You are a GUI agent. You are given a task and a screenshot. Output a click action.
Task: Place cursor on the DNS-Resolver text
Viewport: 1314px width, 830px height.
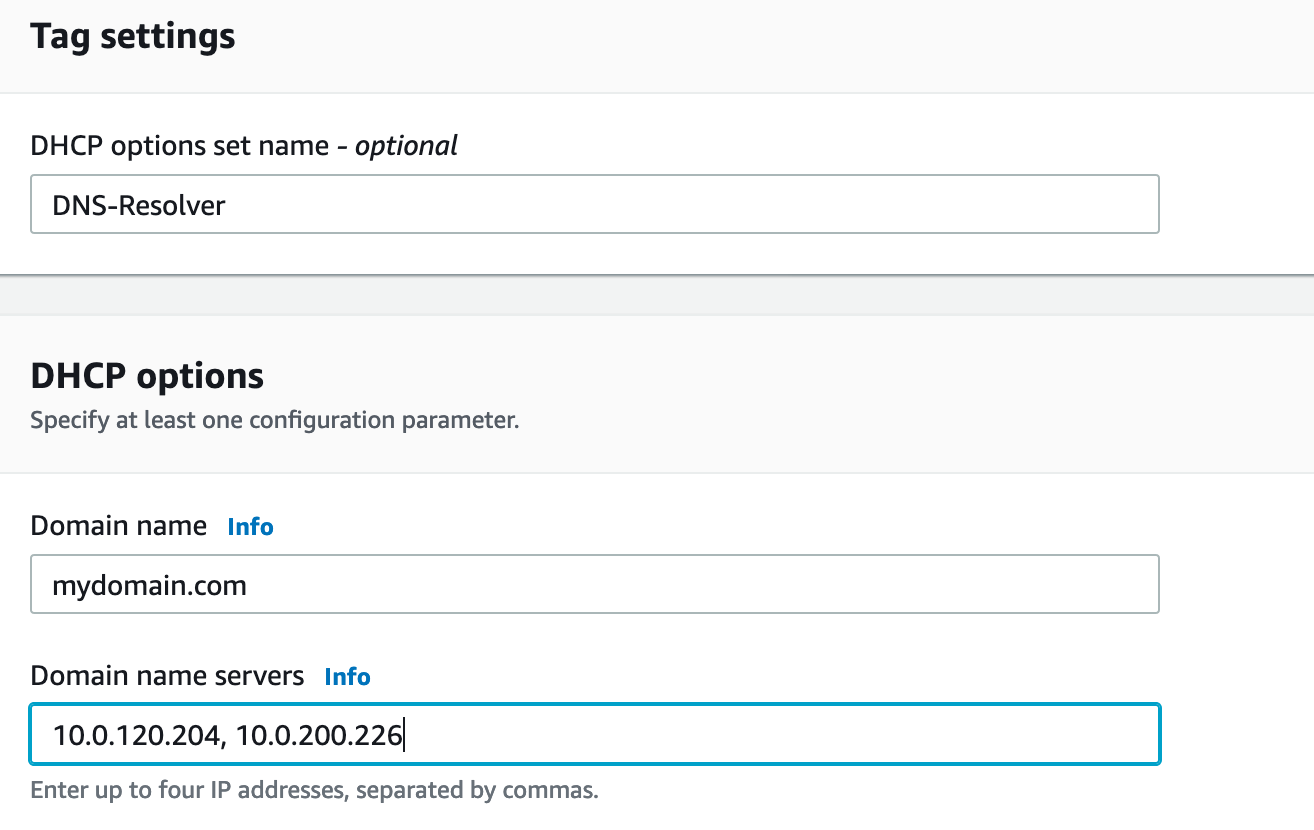(x=139, y=206)
